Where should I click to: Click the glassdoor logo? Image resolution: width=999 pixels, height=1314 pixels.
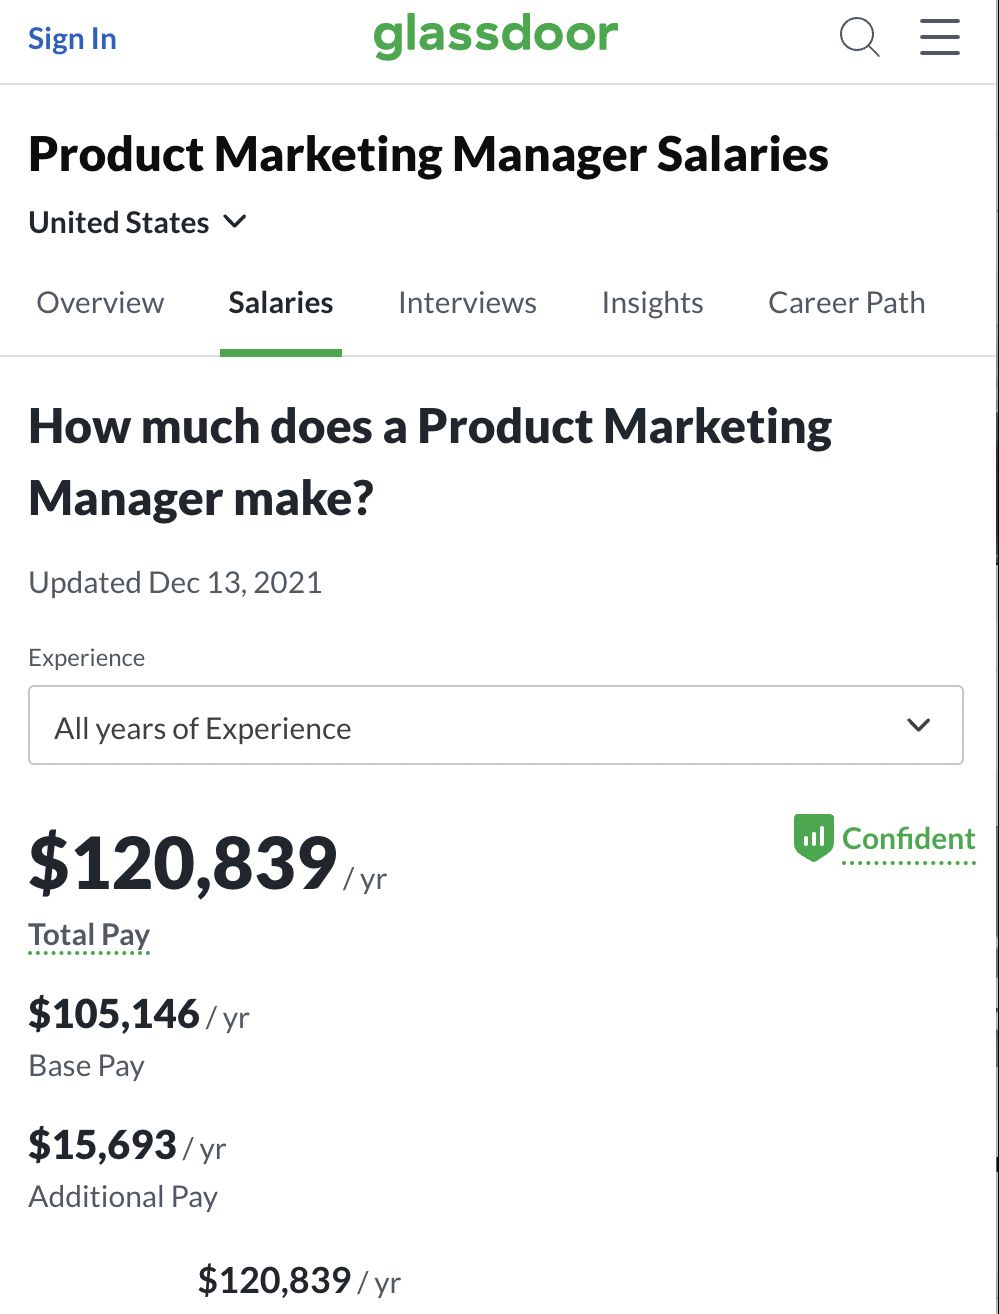(496, 37)
